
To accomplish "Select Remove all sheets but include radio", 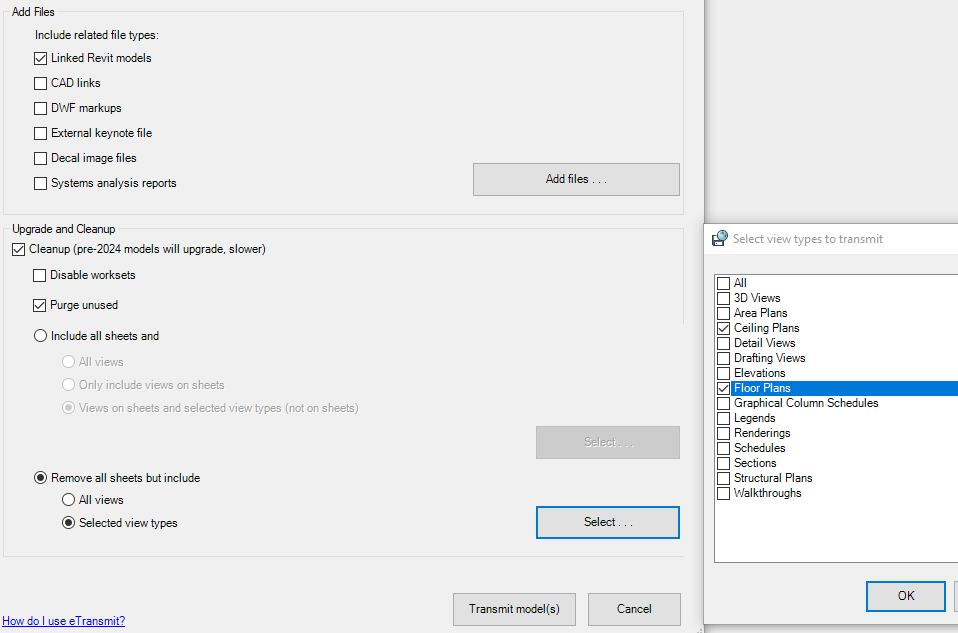I will coord(40,478).
